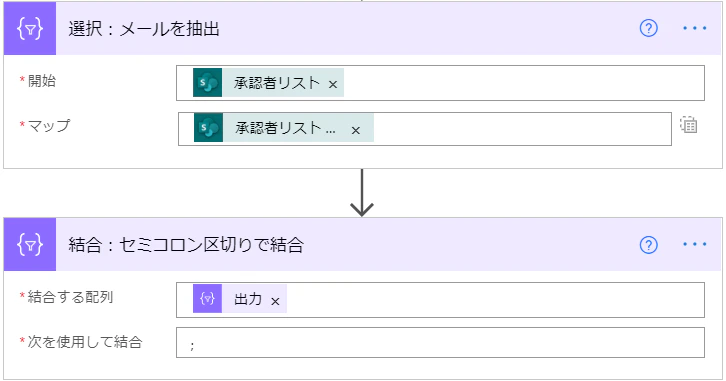Open help for 結合：セミコロン区切りで結合 action
726x381 pixels.
pyautogui.click(x=648, y=244)
